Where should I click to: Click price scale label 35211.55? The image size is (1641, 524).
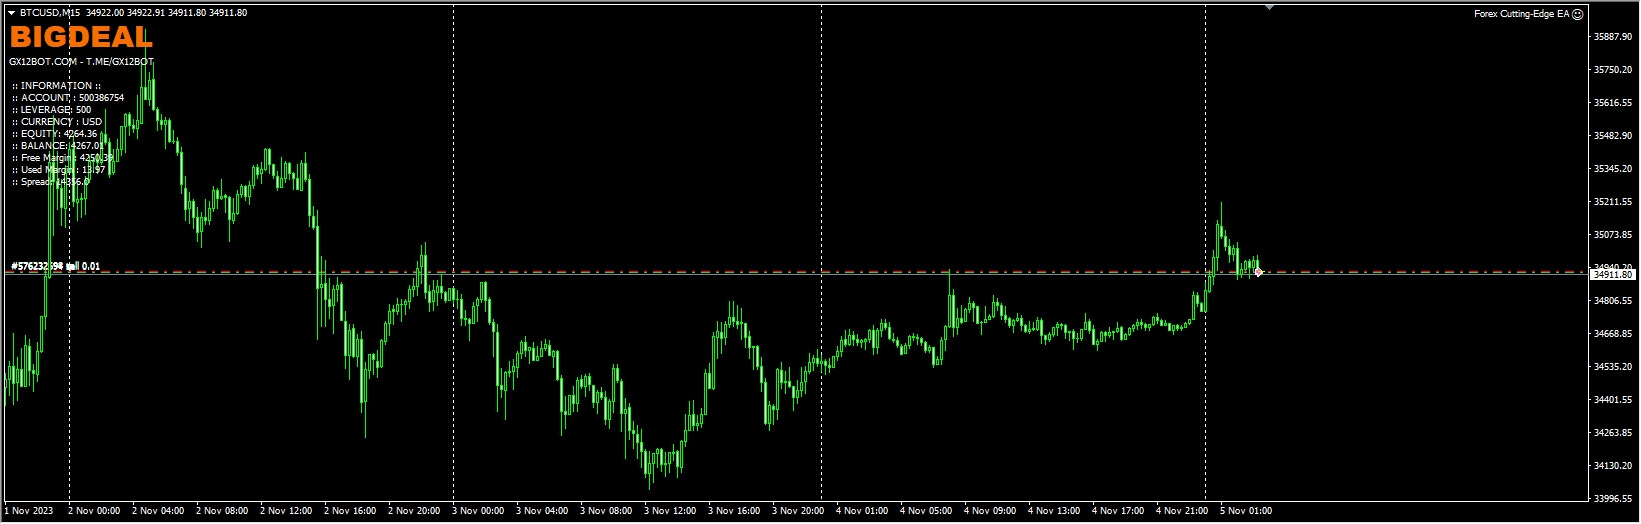tap(1613, 202)
